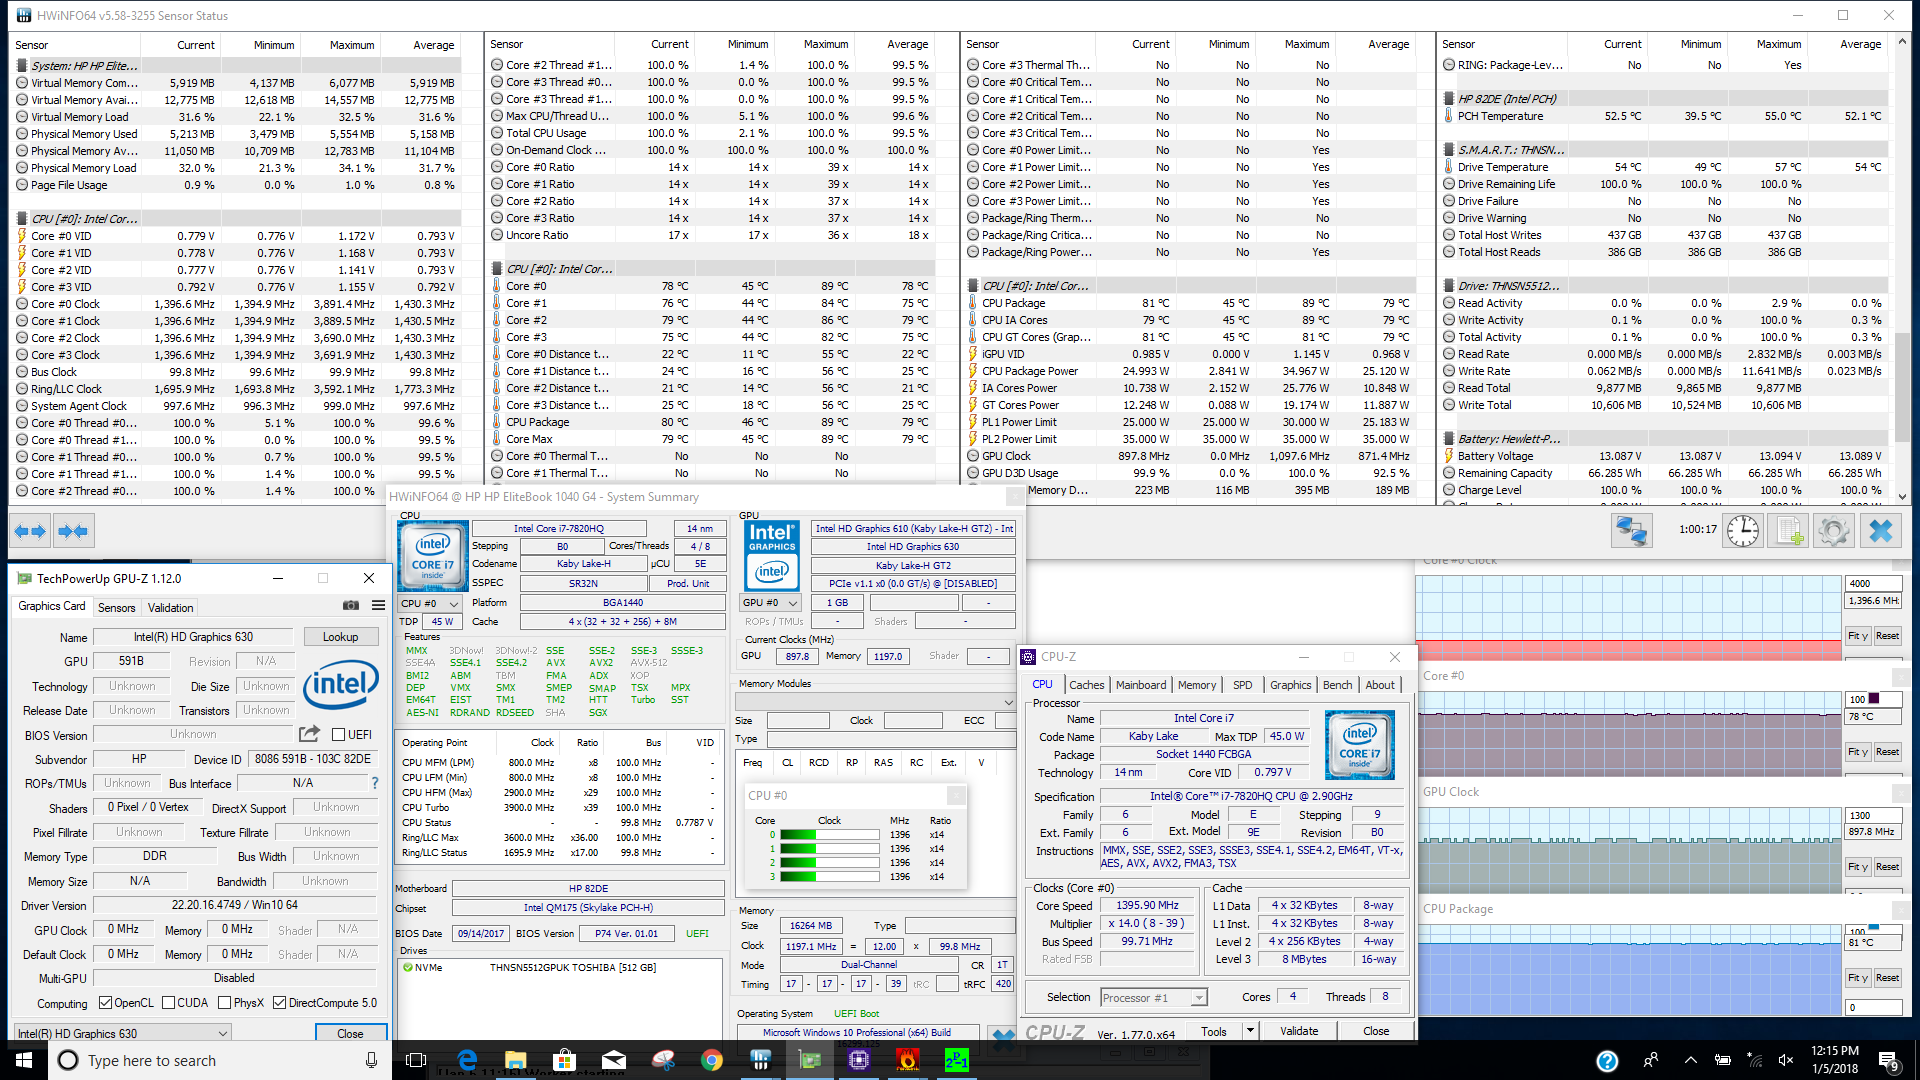Screen dimensions: 1920x1080
Task: Click the Validate button in CPU-Z
Action: click(x=1298, y=1031)
